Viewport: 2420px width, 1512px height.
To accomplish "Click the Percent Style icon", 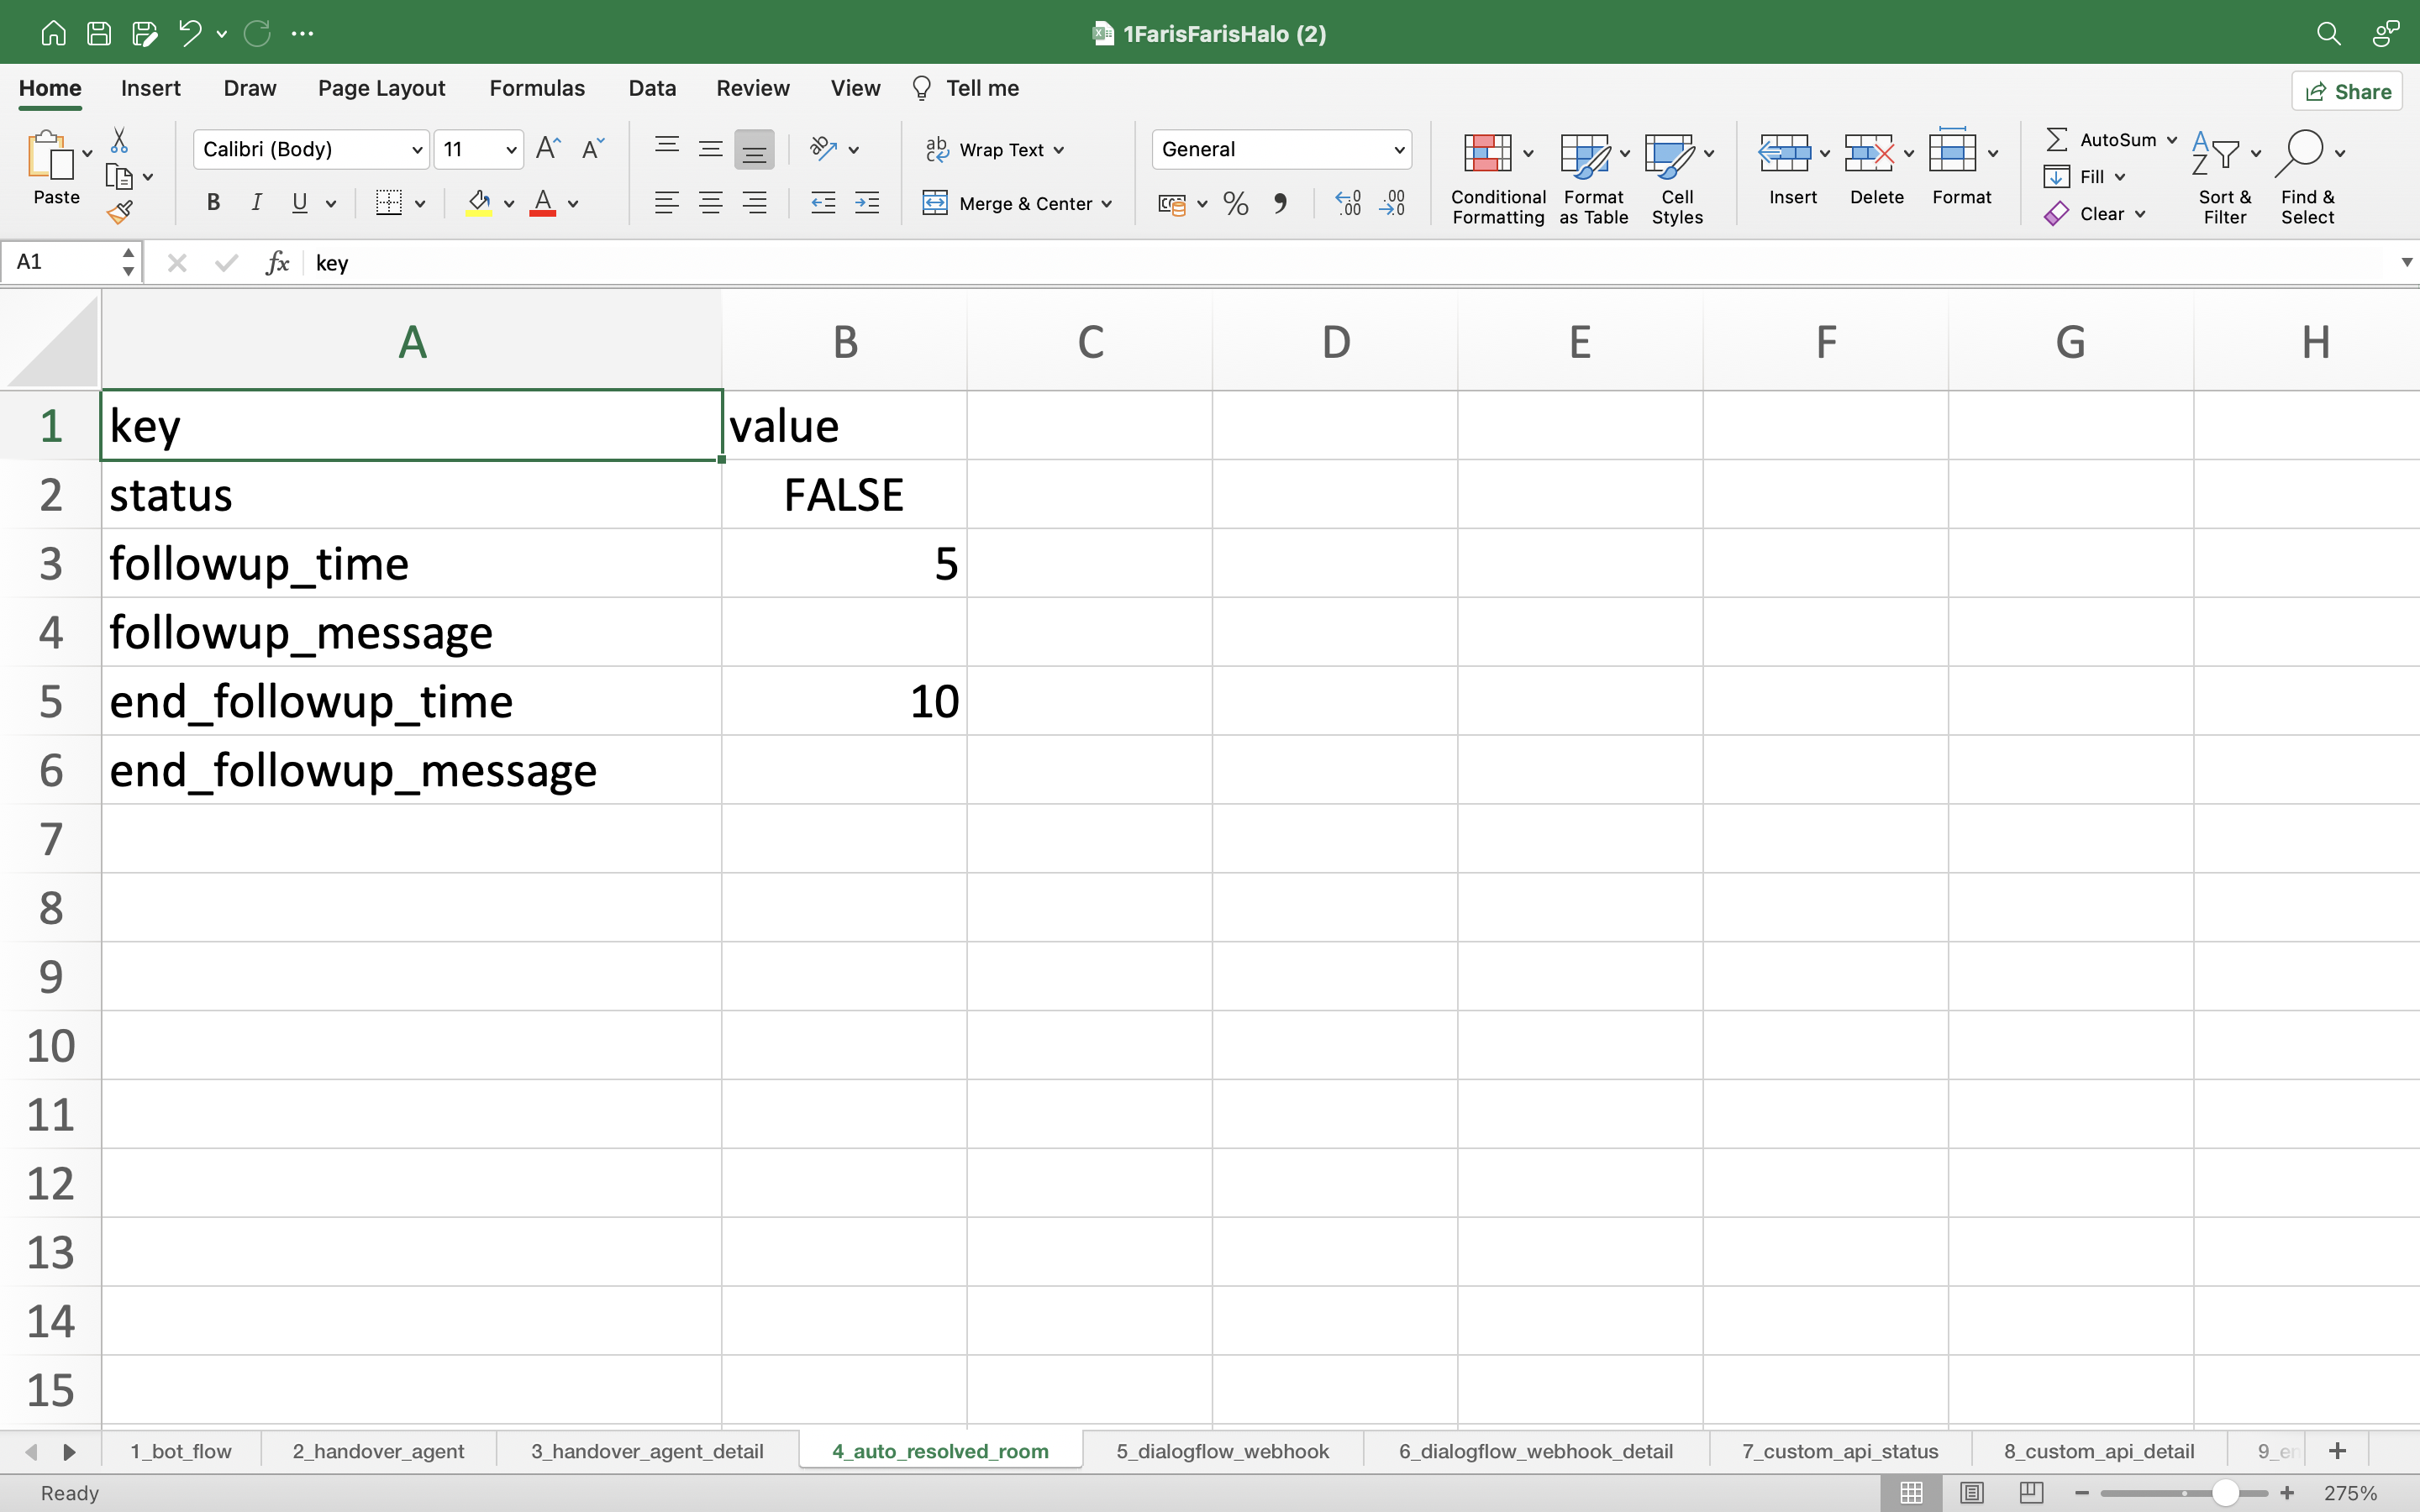I will click(1236, 204).
